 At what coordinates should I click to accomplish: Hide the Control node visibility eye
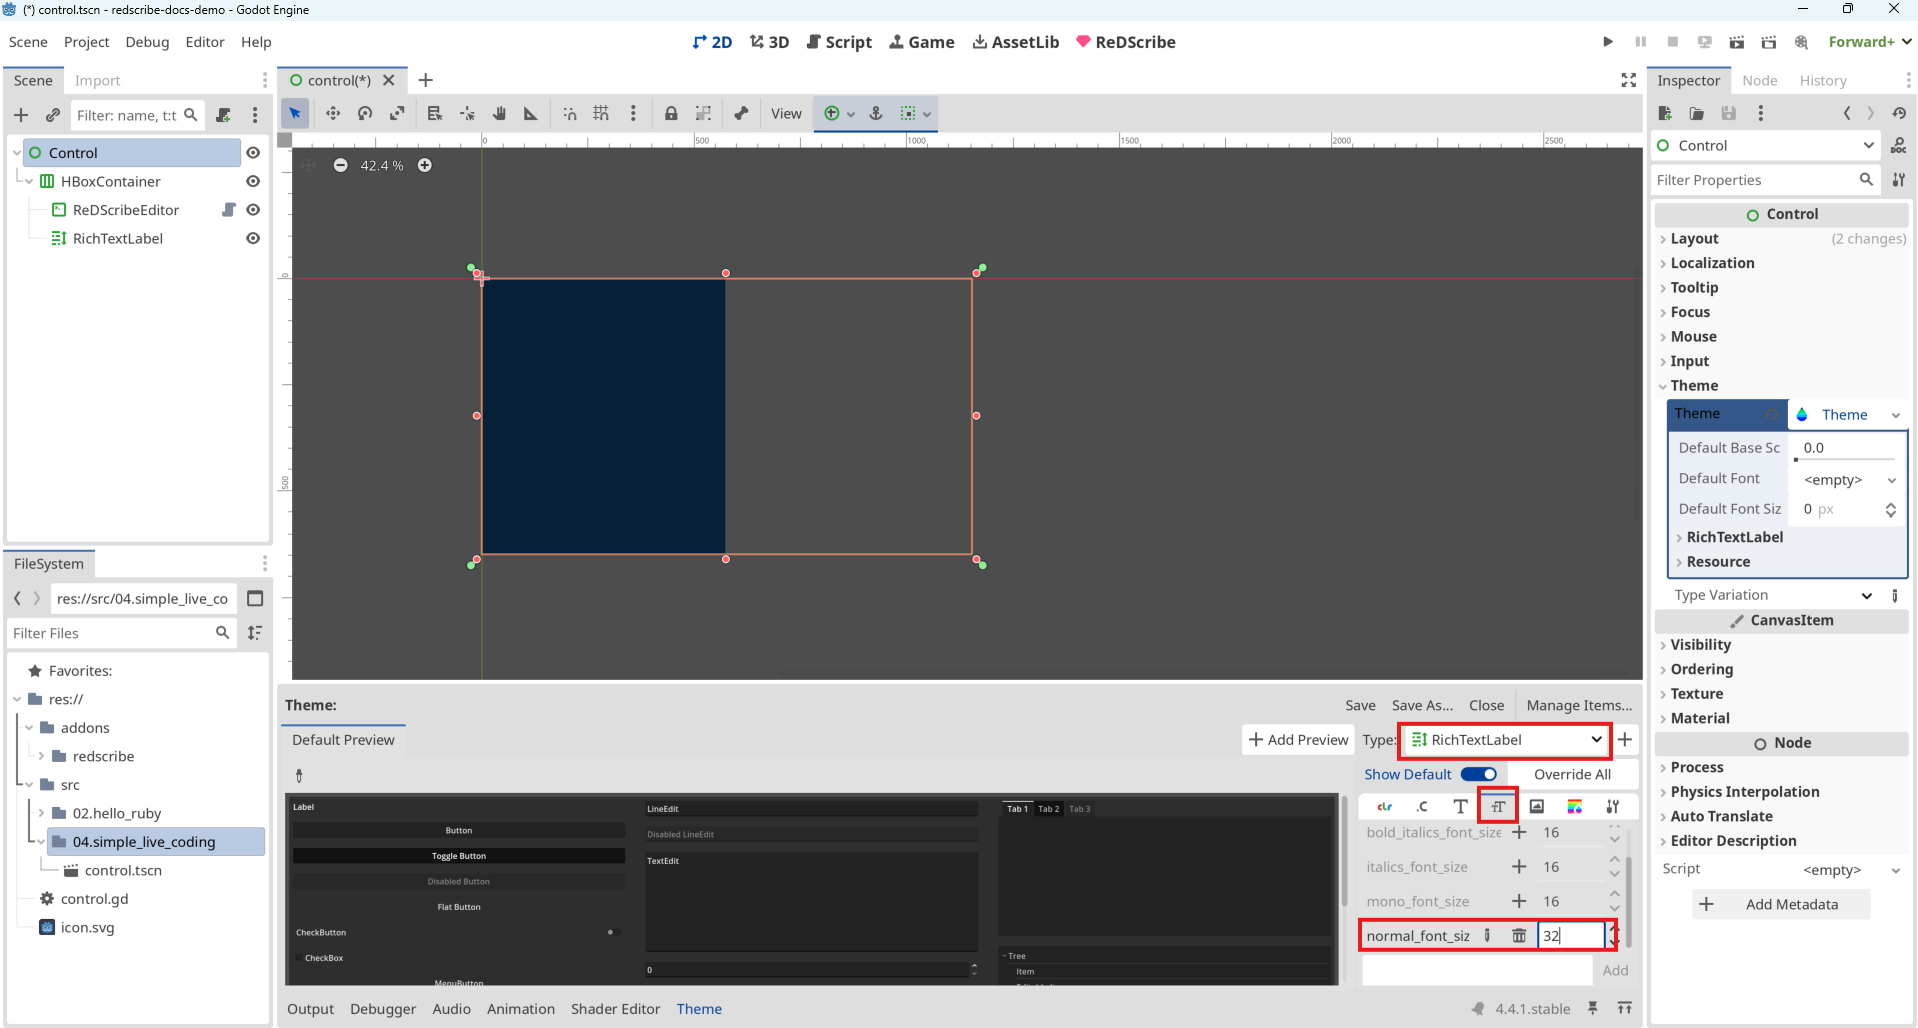tap(253, 153)
